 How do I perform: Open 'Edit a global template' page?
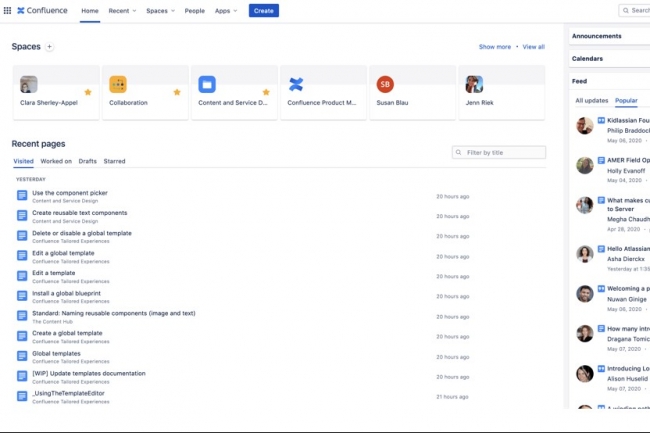[x=63, y=253]
